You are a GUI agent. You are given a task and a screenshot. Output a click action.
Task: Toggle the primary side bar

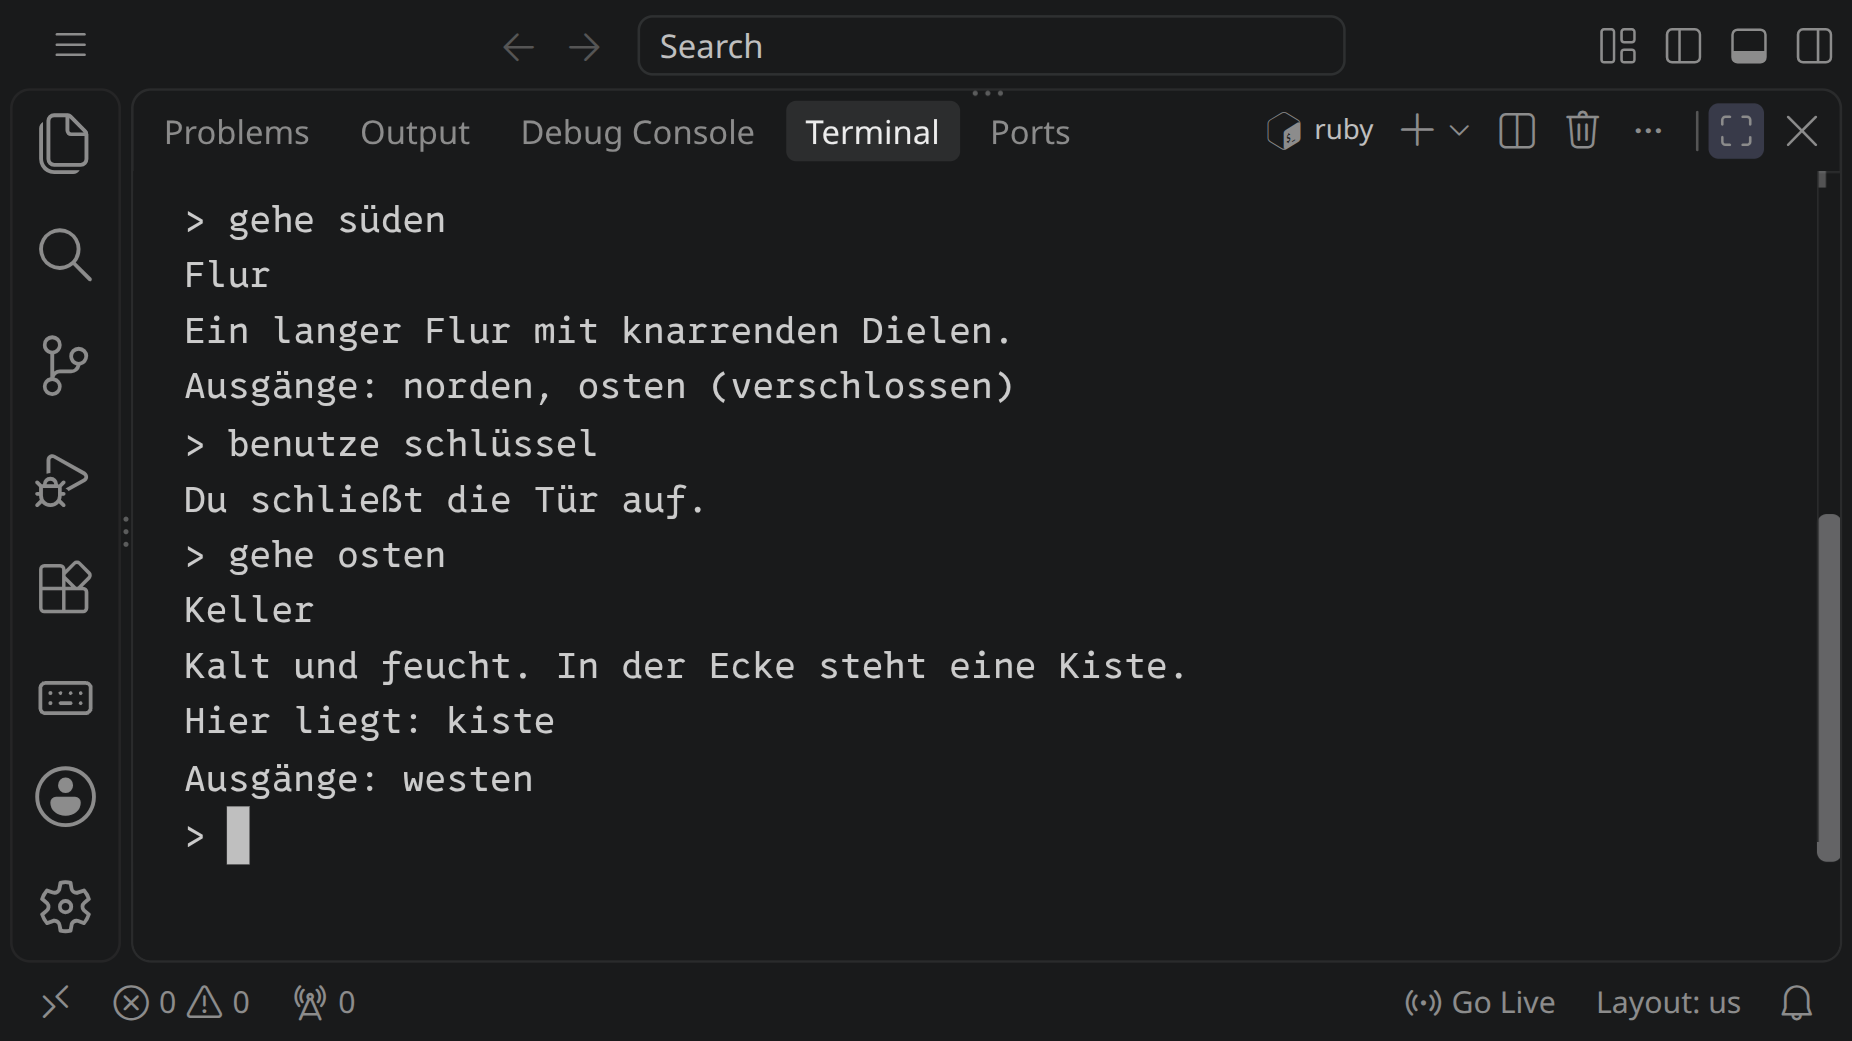pyautogui.click(x=1683, y=46)
